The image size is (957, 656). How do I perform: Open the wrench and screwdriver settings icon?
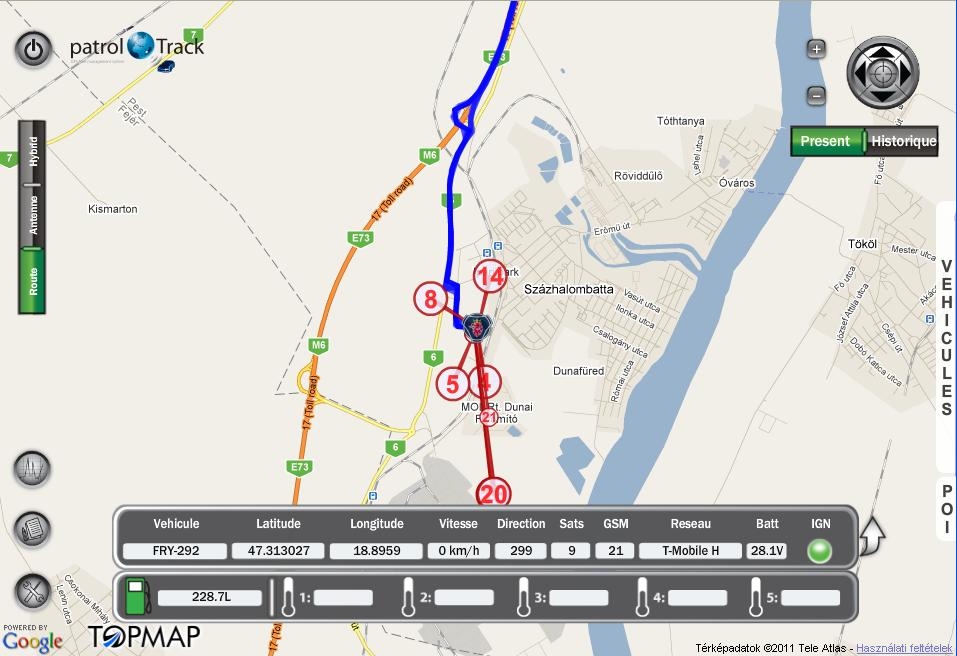pyautogui.click(x=32, y=591)
